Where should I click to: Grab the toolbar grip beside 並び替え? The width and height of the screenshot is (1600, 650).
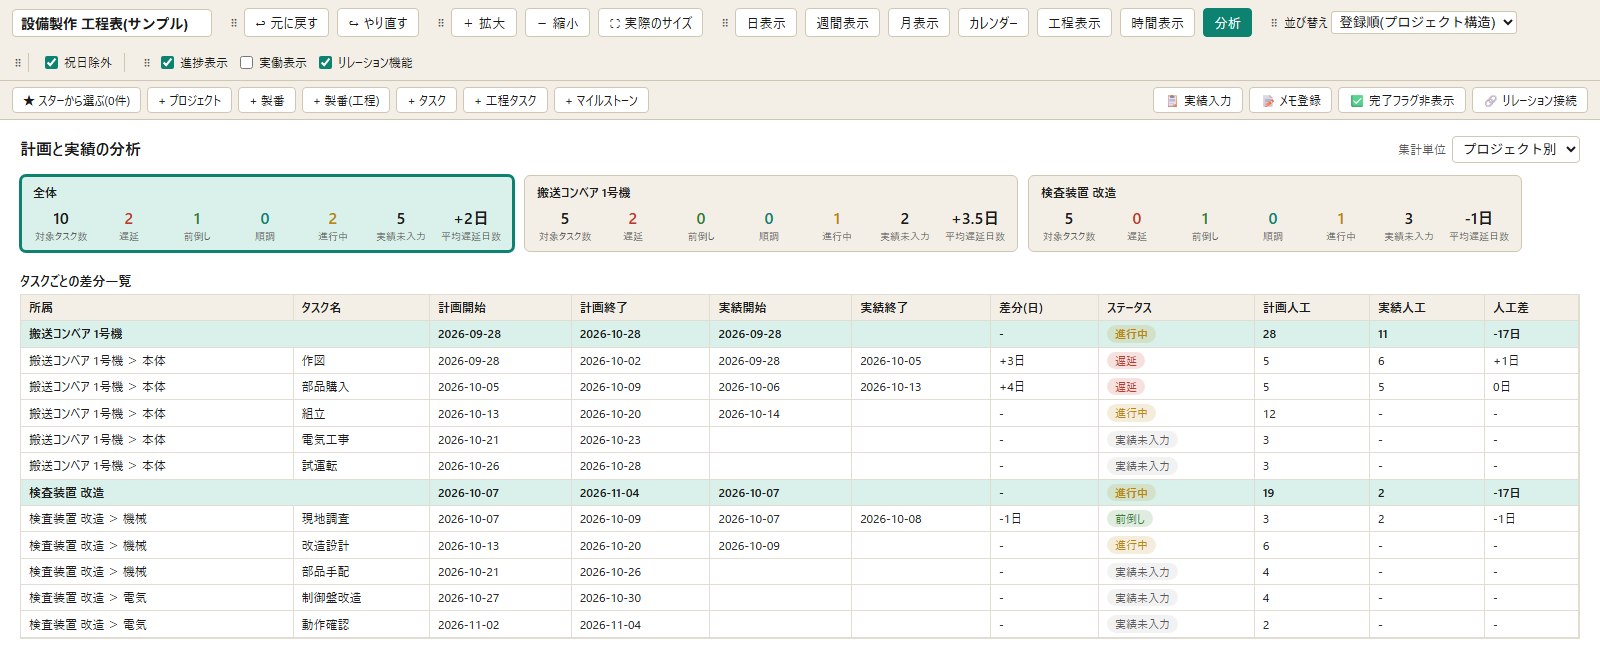(x=1273, y=23)
